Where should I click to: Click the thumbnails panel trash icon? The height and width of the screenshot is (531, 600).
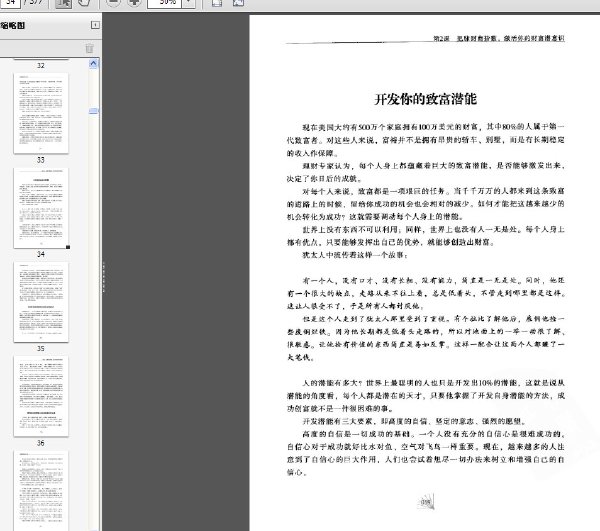[x=89, y=49]
